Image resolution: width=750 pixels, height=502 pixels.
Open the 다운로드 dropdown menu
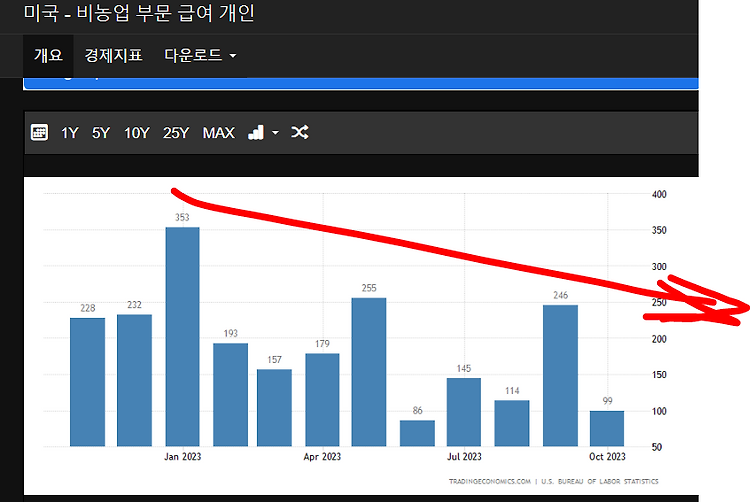[x=200, y=55]
